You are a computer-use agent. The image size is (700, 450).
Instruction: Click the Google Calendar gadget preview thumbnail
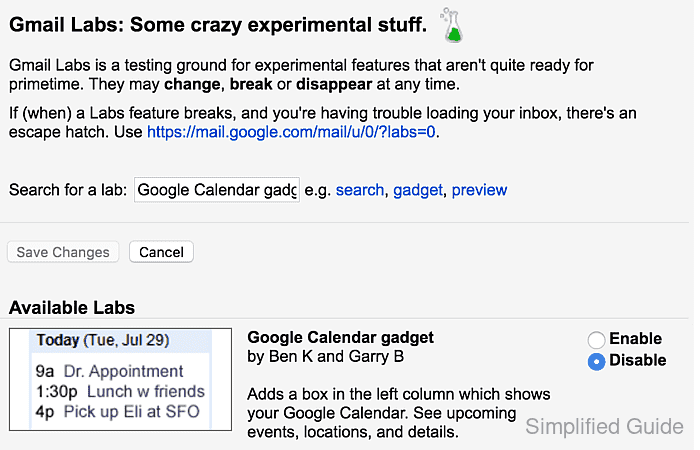(121, 379)
